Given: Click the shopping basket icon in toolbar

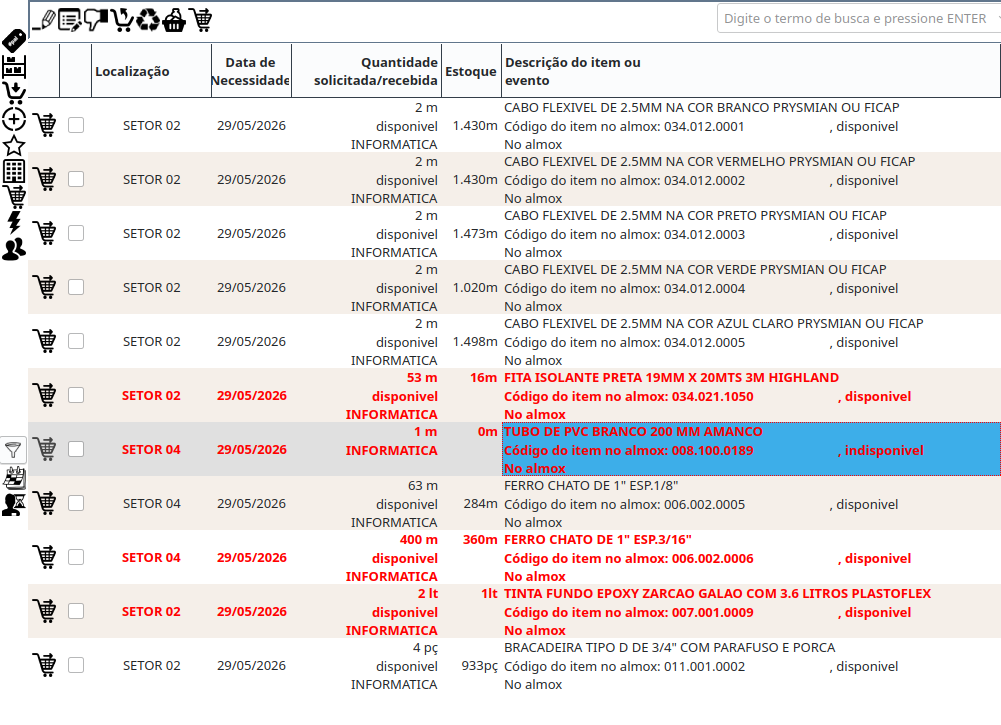Looking at the screenshot, I should click(x=174, y=19).
